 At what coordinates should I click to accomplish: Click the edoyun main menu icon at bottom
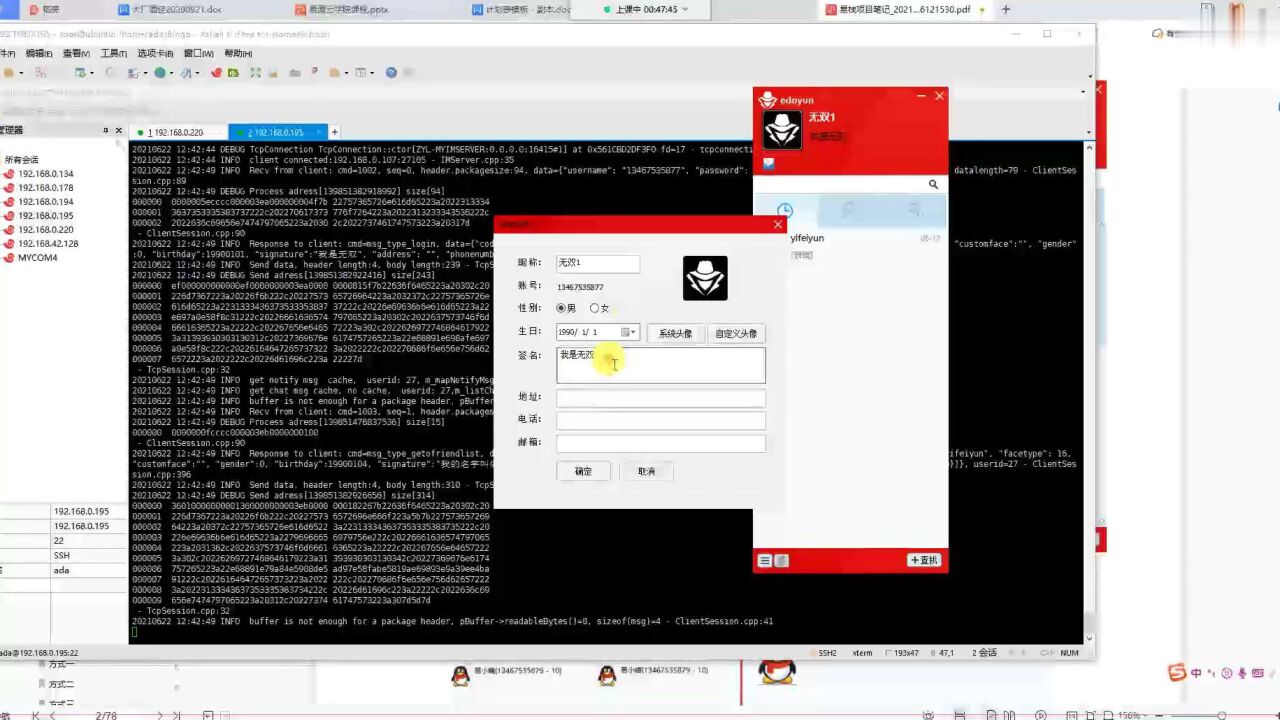[765, 561]
